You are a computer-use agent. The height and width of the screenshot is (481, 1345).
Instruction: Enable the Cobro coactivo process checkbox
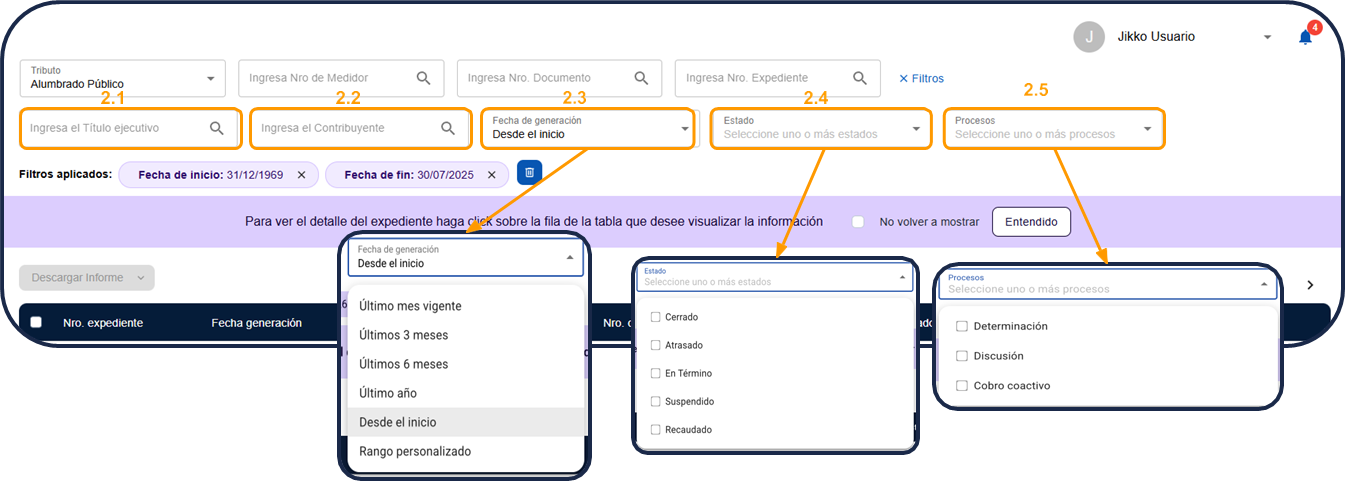pos(962,385)
